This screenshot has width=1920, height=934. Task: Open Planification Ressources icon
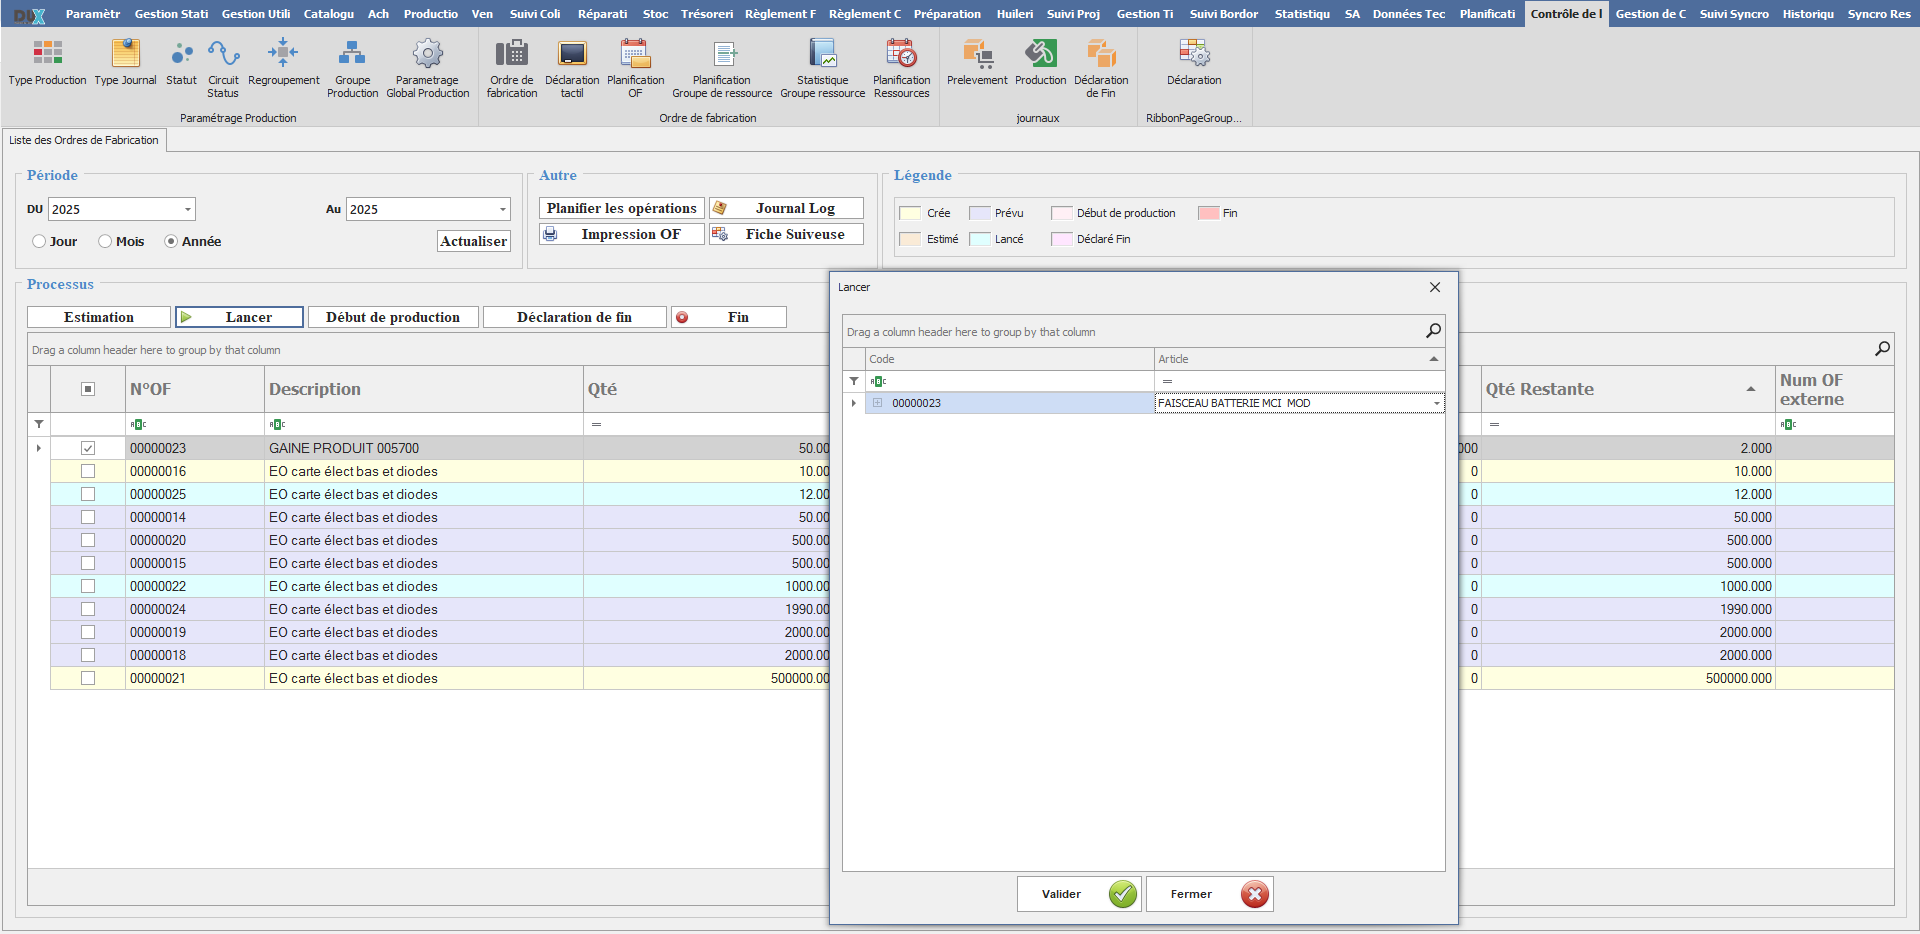coord(901,54)
